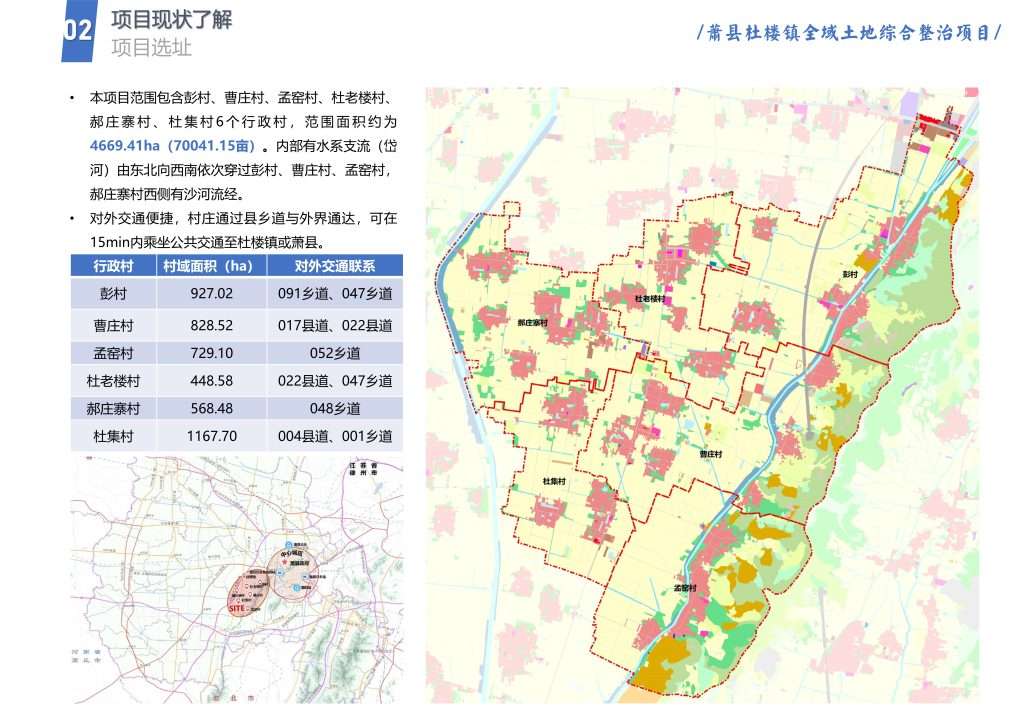
Task: Click the red SITE label on location map
Action: [237, 607]
